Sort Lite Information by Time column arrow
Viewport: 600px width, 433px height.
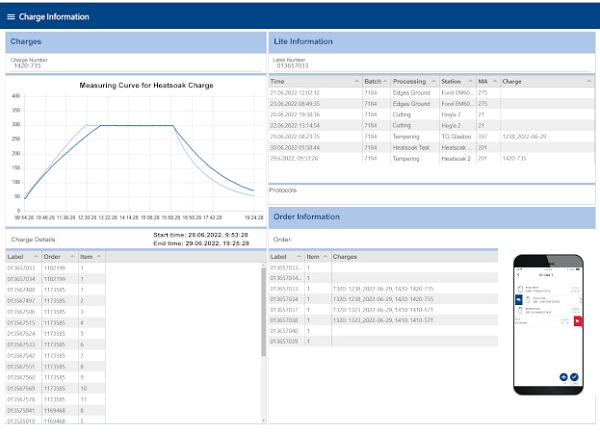coord(357,81)
